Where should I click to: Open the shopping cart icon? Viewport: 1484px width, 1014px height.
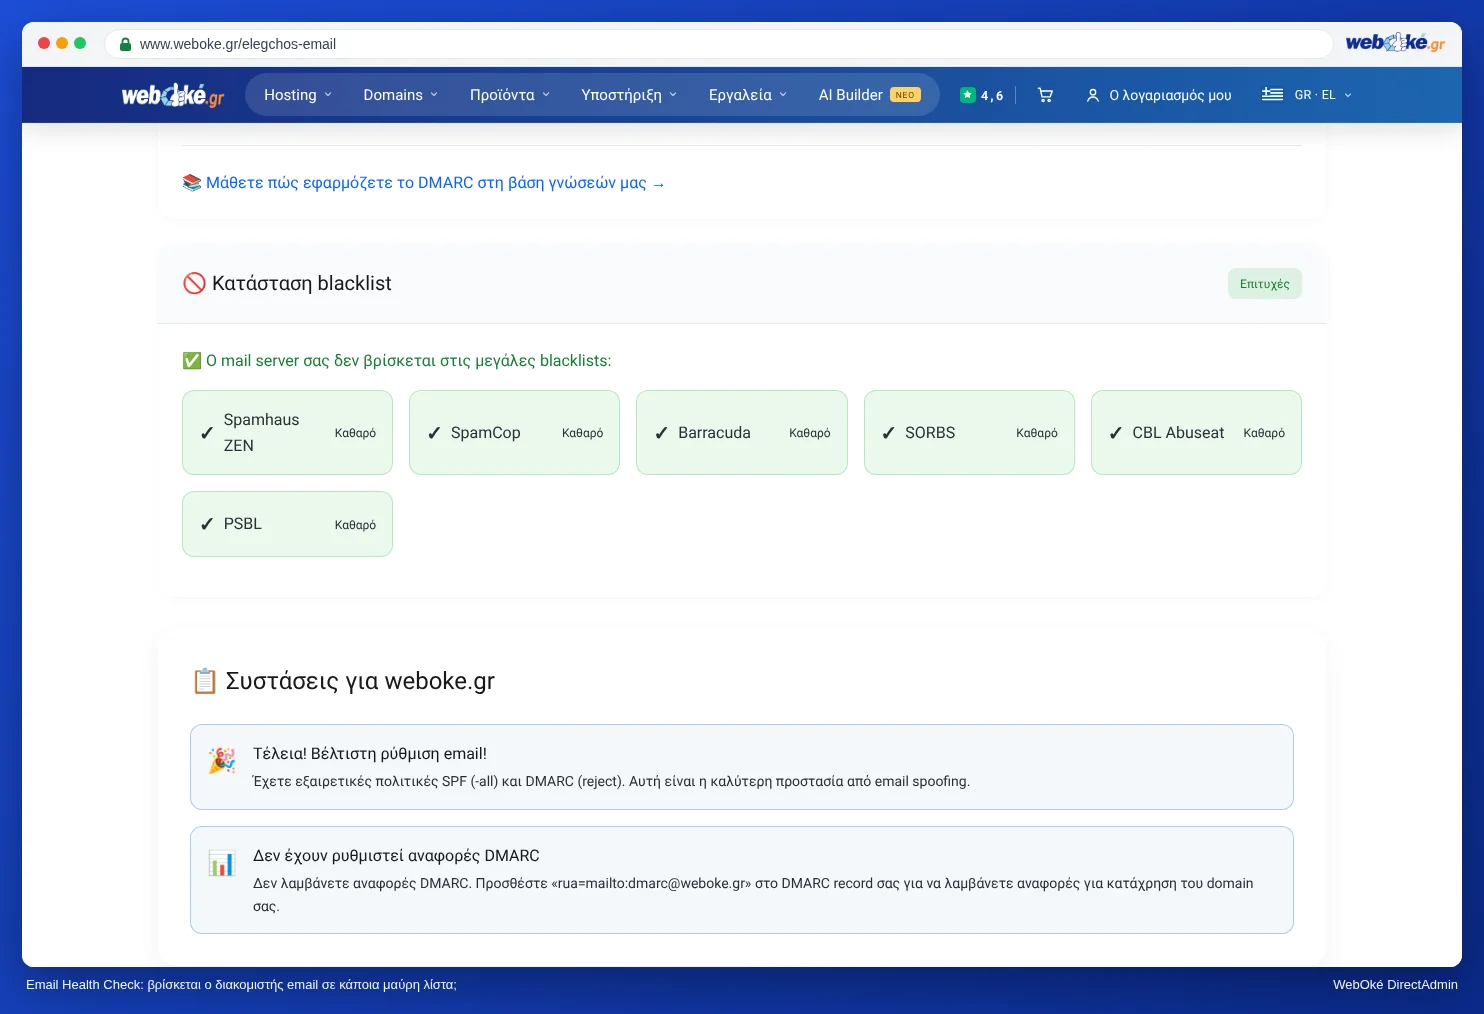tap(1045, 95)
